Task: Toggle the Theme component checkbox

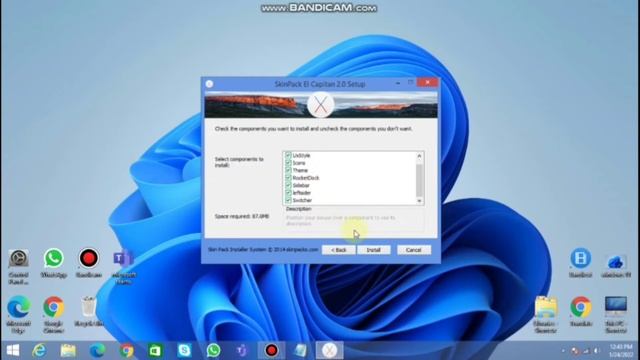Action: tap(288, 170)
